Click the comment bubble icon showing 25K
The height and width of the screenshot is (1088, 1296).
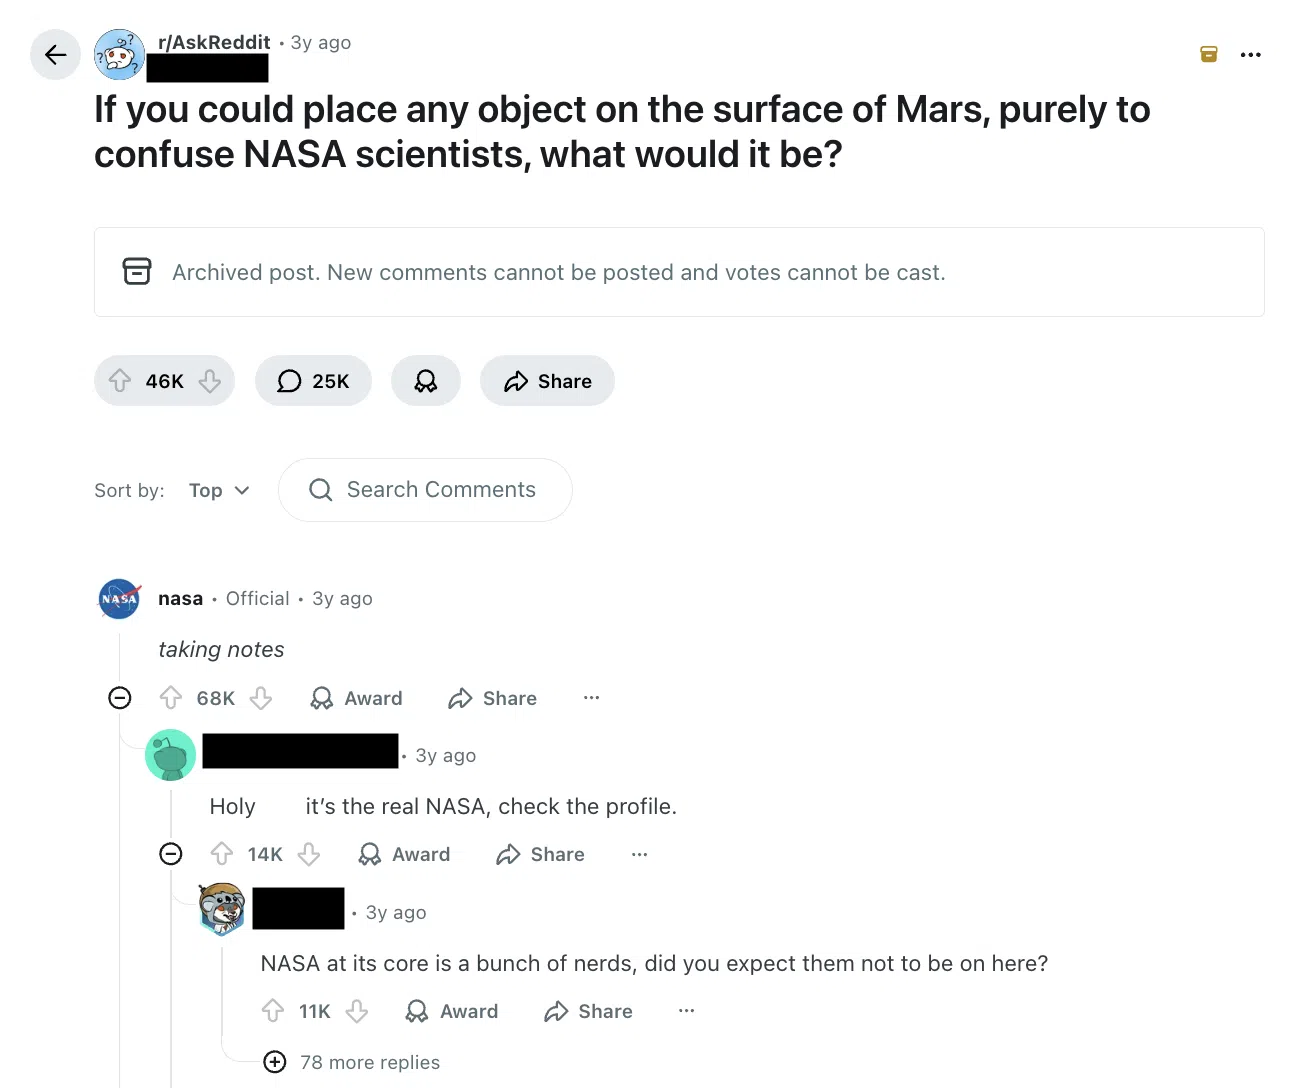click(289, 381)
